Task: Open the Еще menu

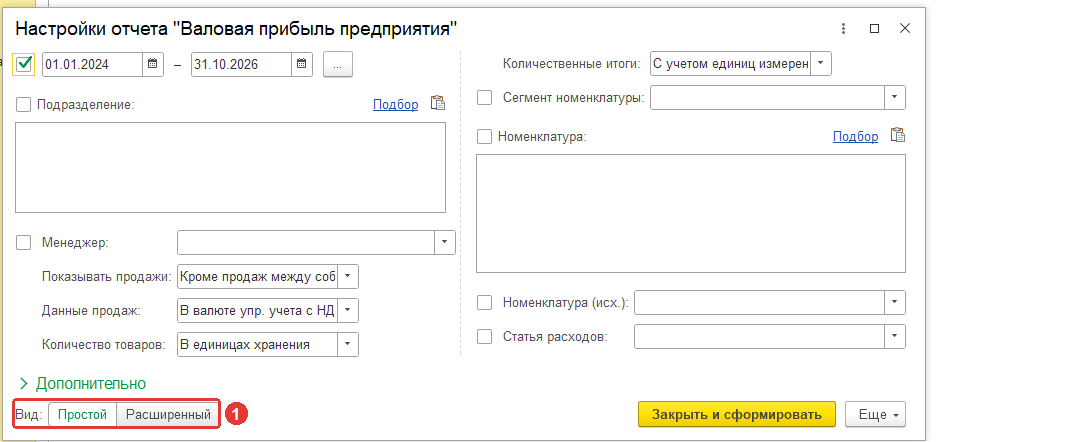Action: 876,414
